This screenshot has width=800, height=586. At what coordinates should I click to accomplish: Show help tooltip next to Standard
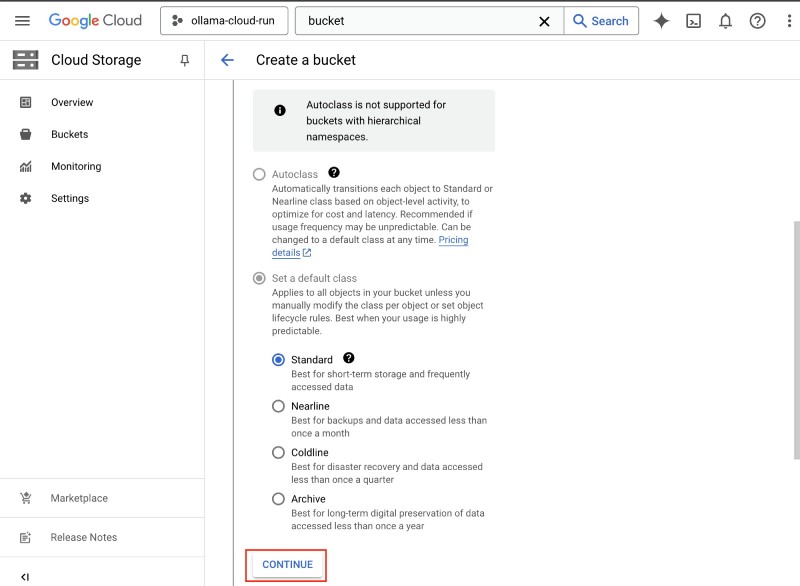(x=348, y=358)
